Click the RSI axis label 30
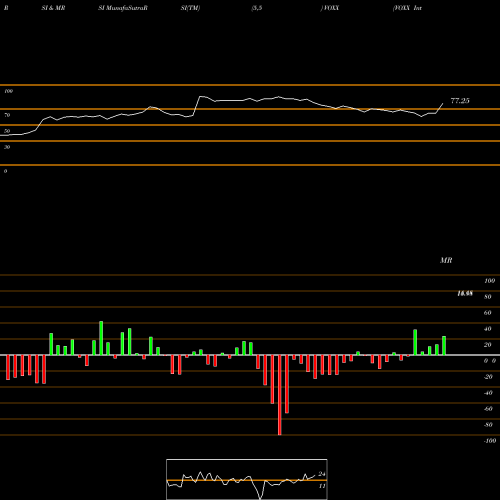 [x=7, y=147]
